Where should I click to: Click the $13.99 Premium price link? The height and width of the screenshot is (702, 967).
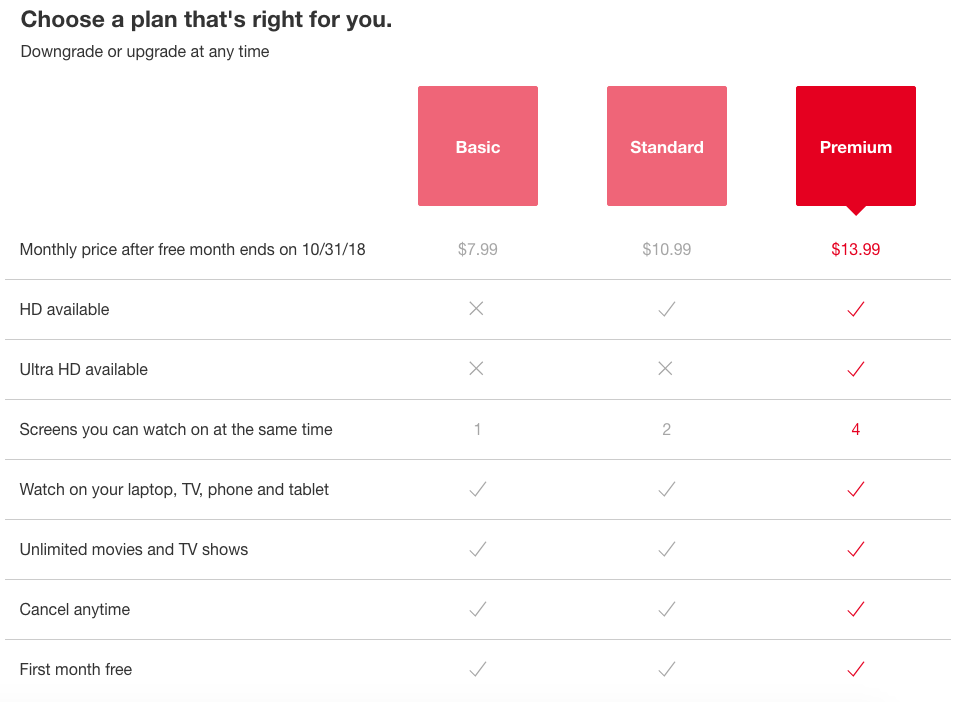coord(855,249)
